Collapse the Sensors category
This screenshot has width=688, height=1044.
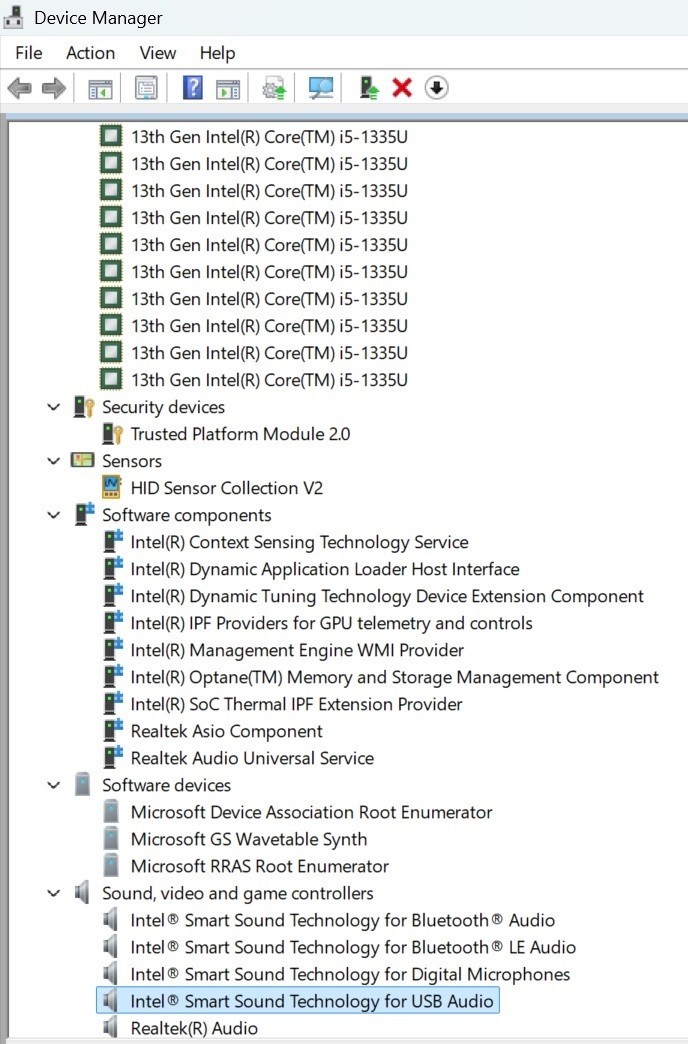pyautogui.click(x=54, y=461)
